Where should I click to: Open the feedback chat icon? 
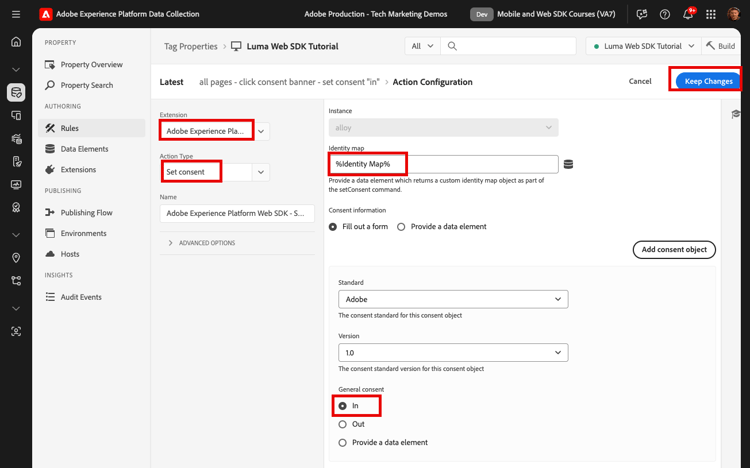642,14
